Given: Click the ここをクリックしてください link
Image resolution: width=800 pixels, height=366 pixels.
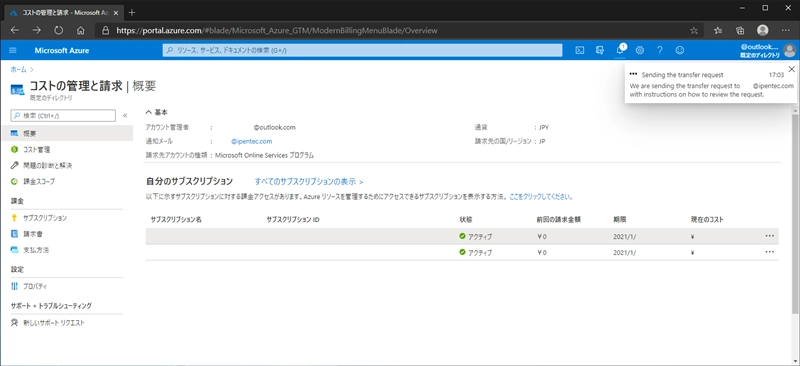Looking at the screenshot, I should [x=541, y=197].
